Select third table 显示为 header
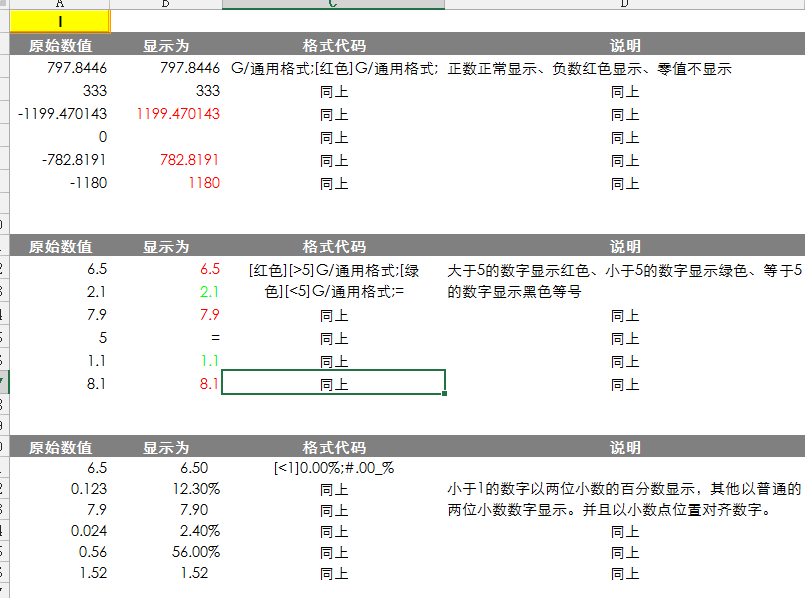The width and height of the screenshot is (805, 598). pos(166,448)
